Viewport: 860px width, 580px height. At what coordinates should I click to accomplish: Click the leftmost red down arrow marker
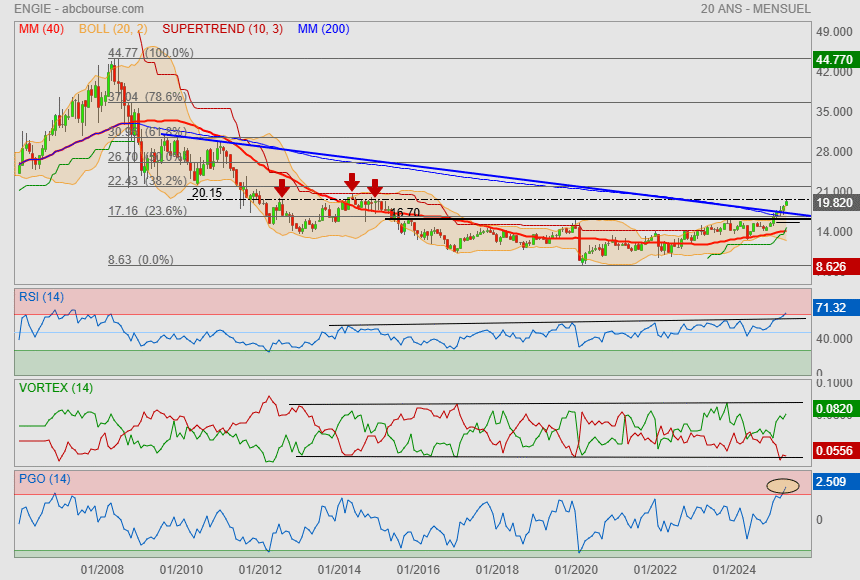coord(282,187)
